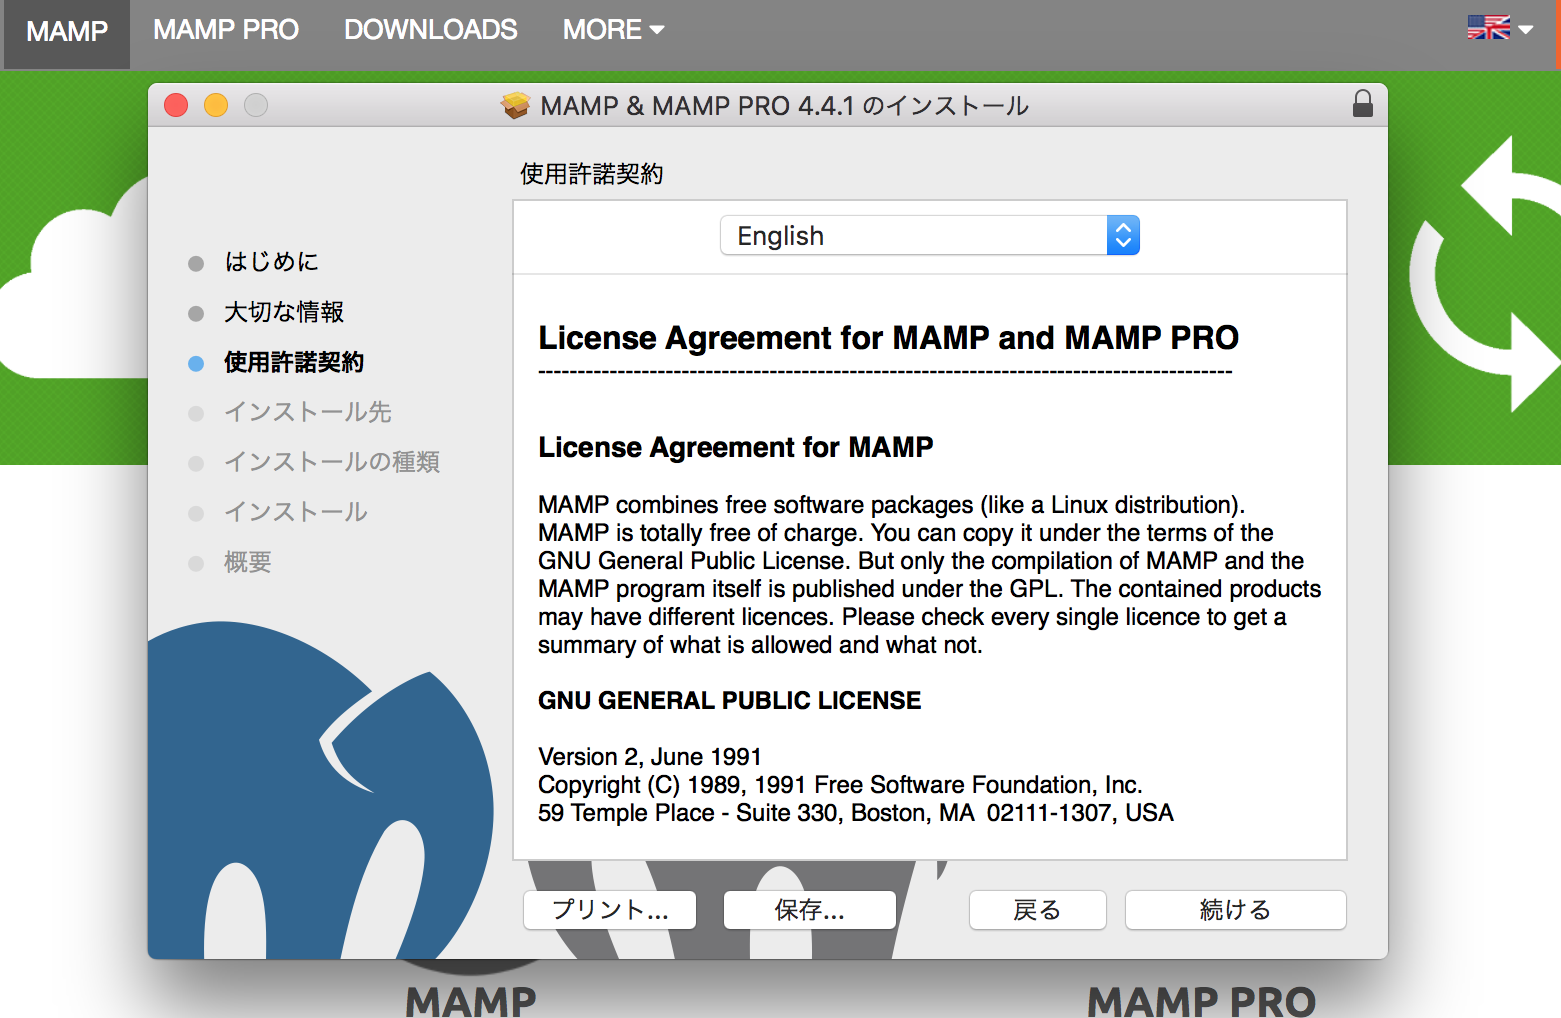Click the 保存... button
The width and height of the screenshot is (1561, 1018).
point(810,910)
